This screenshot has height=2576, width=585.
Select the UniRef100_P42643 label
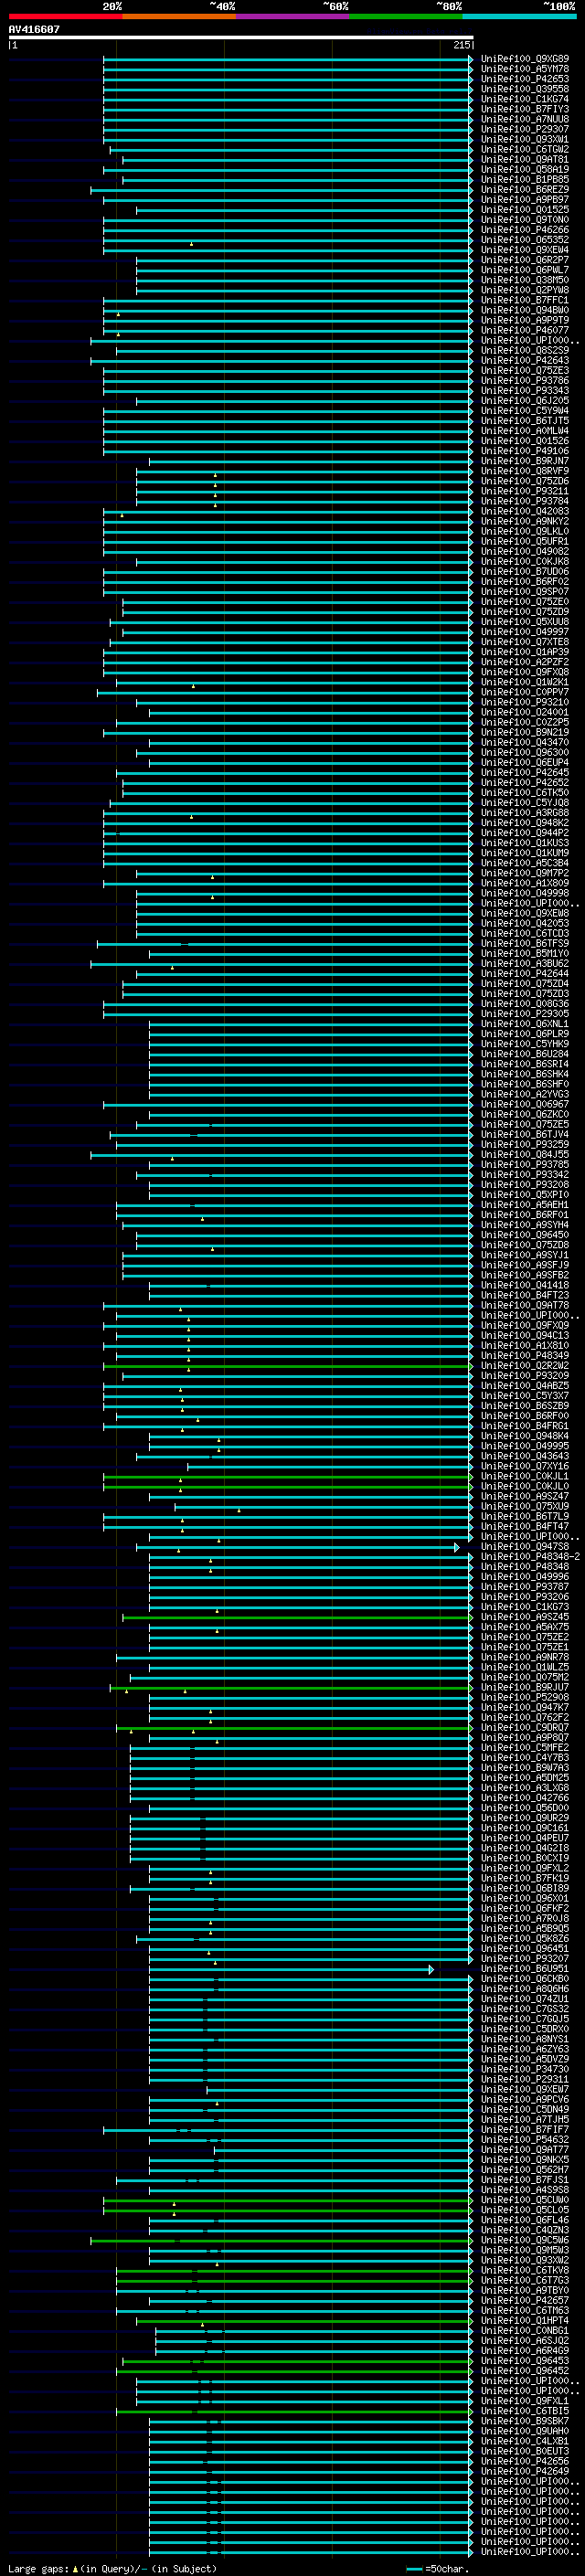click(525, 361)
